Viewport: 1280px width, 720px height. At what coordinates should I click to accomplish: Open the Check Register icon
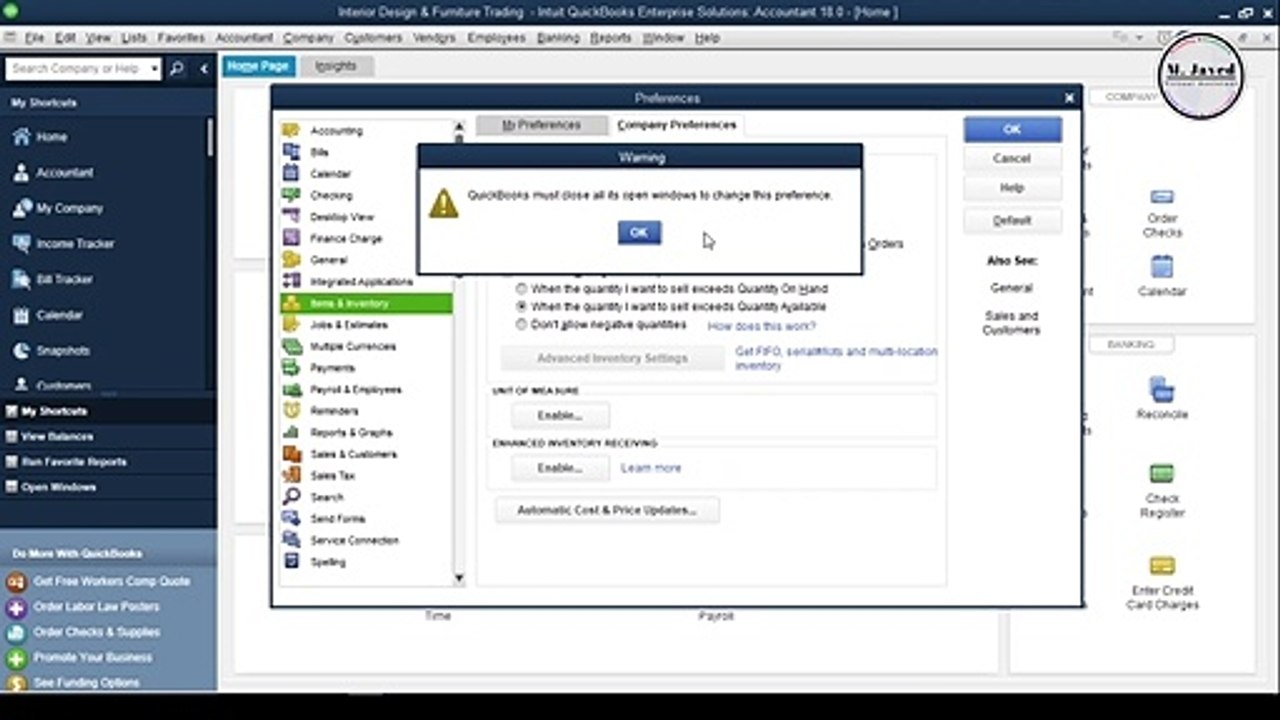tap(1162, 473)
